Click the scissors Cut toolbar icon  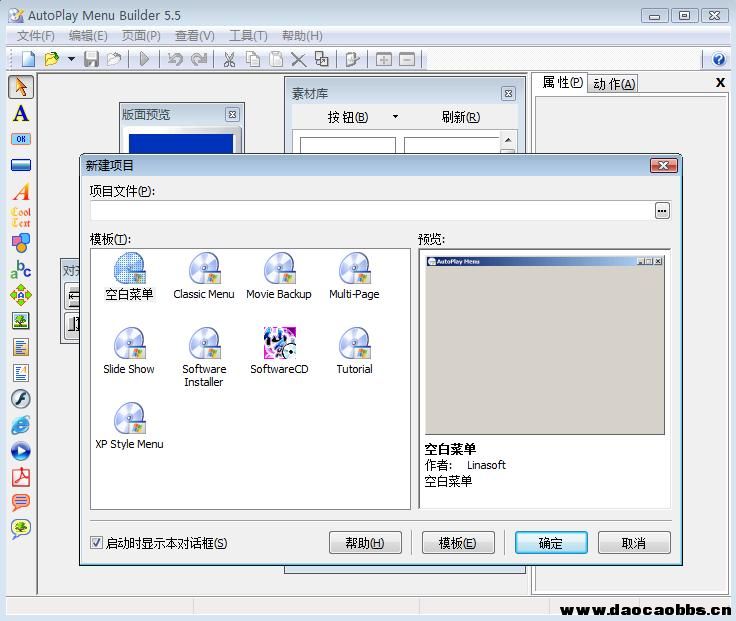228,60
